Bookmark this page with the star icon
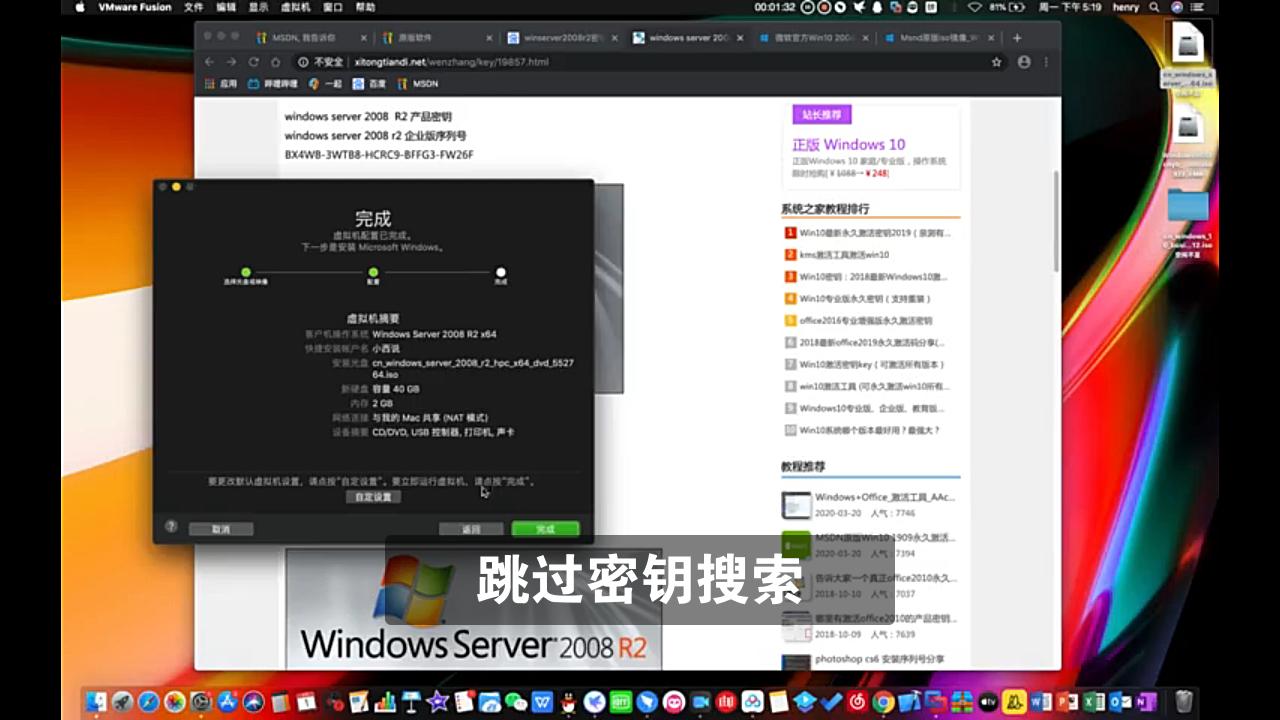 tap(996, 62)
